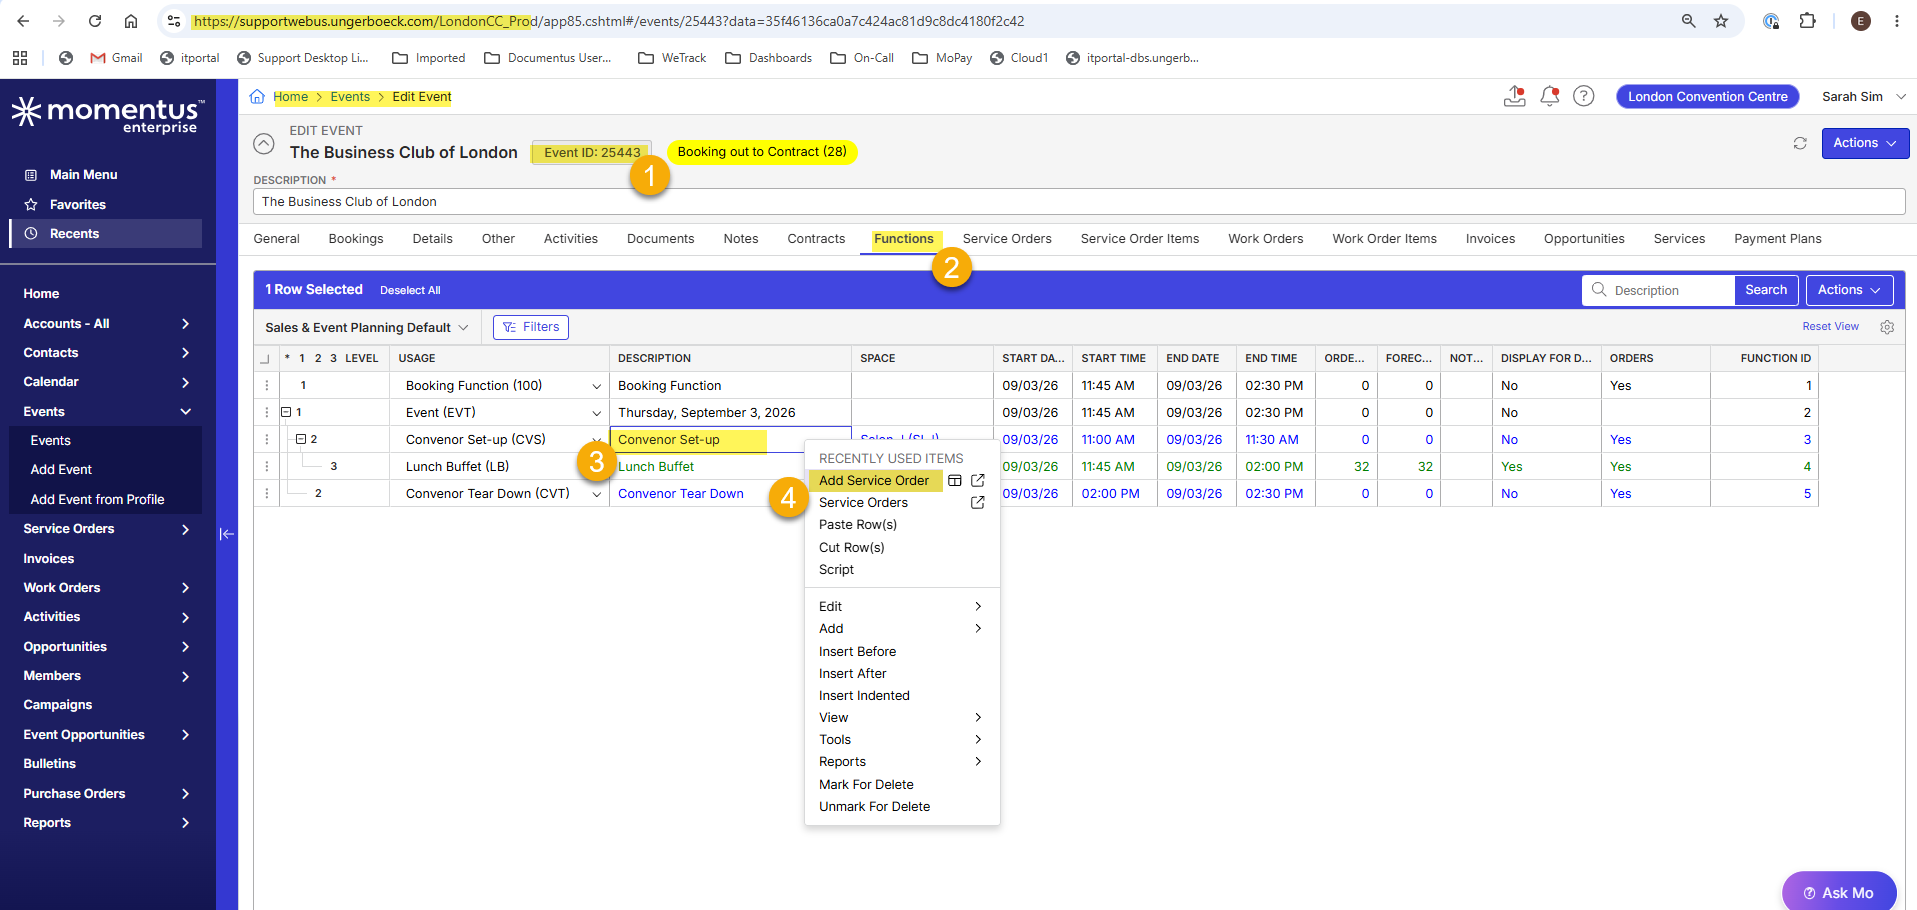This screenshot has height=910, width=1917.
Task: Open Service Orders in a new tab icon
Action: (x=978, y=503)
